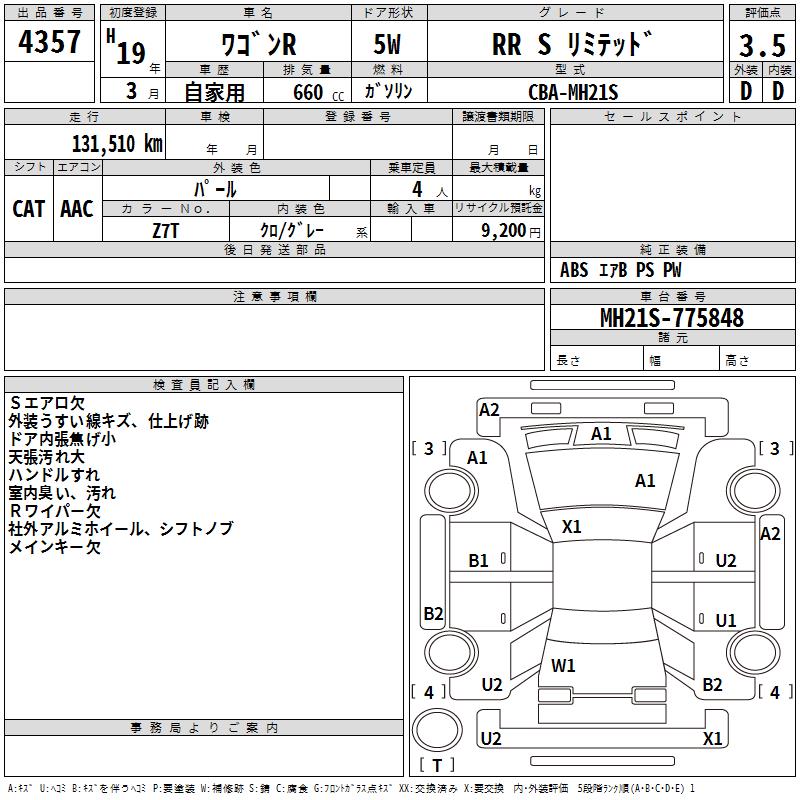
Task: Click the CAT shift type cell
Action: pos(28,208)
